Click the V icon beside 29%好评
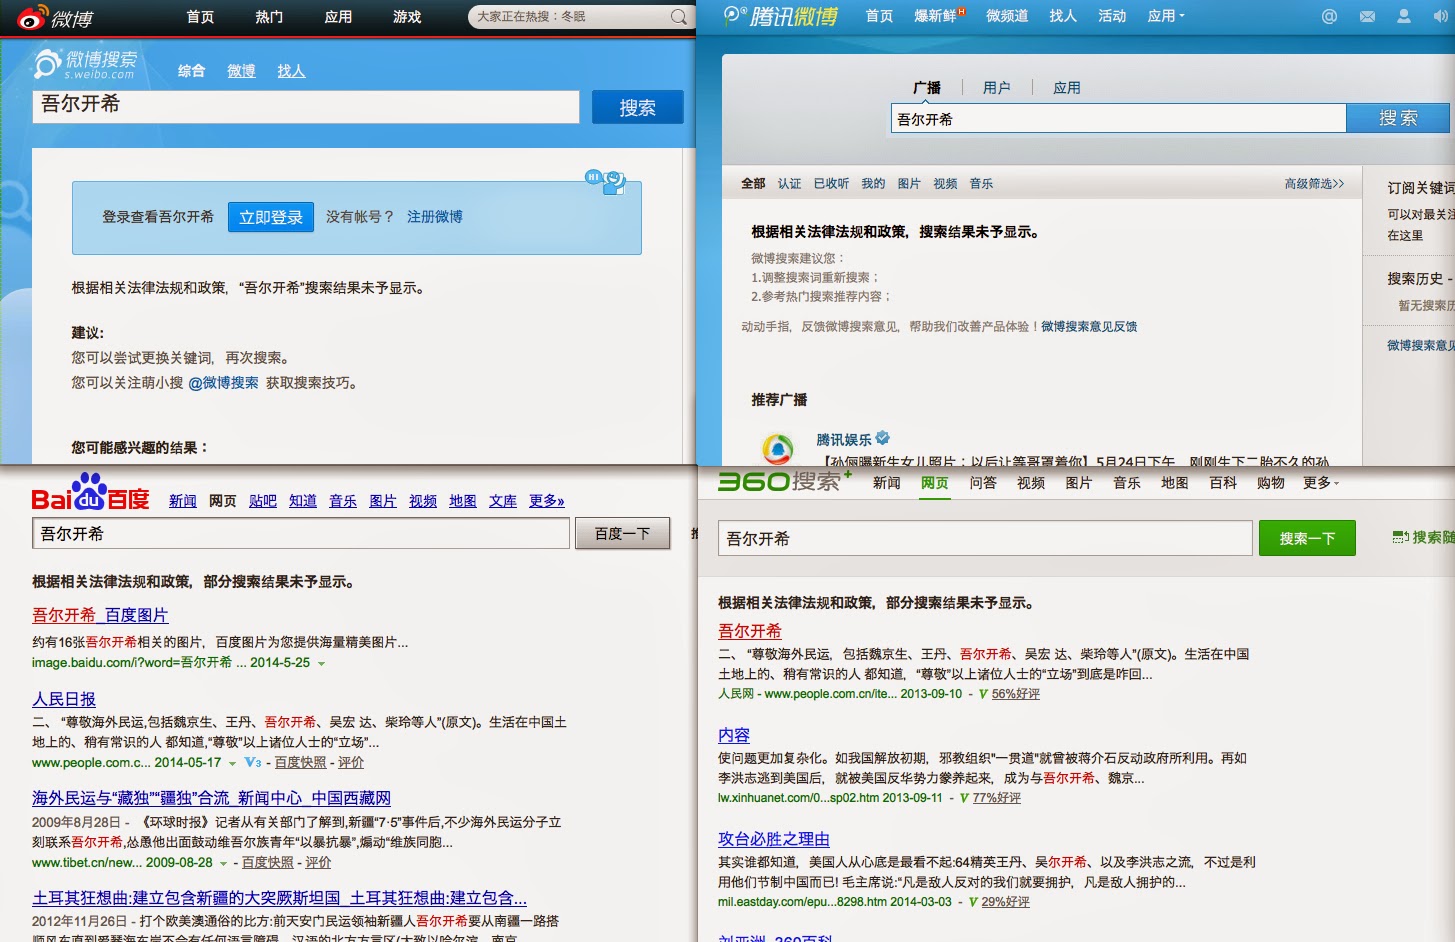Screen dimensions: 1455x942 click(973, 902)
